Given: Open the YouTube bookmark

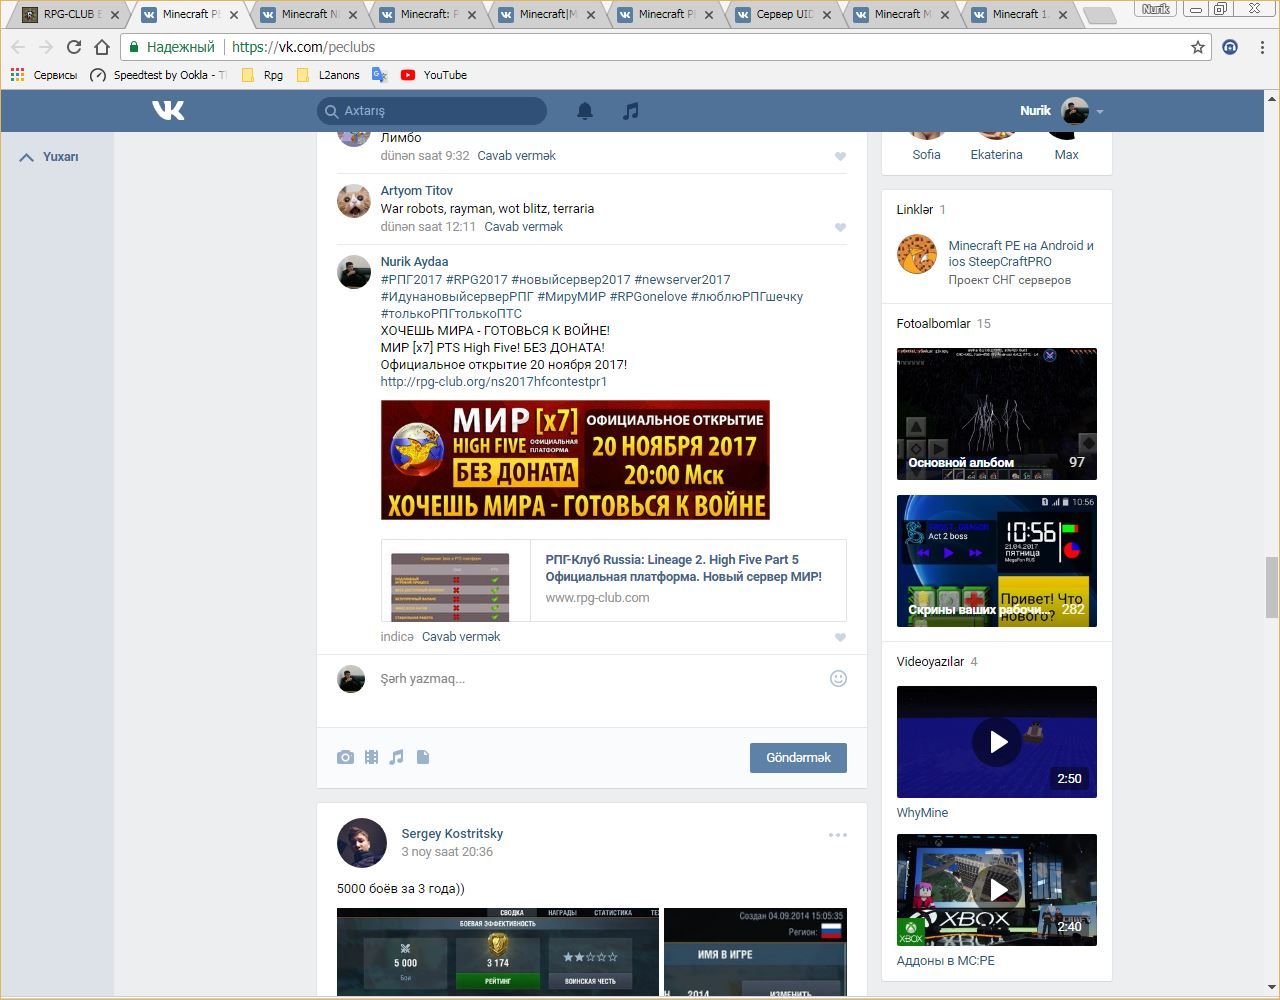Looking at the screenshot, I should point(434,75).
